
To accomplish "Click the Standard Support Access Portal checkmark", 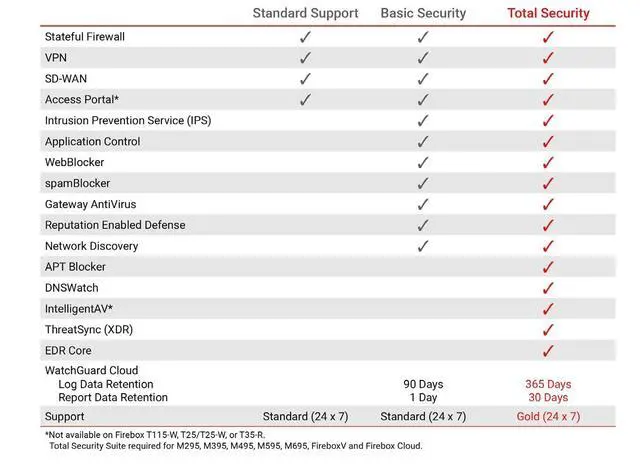I will (x=305, y=100).
